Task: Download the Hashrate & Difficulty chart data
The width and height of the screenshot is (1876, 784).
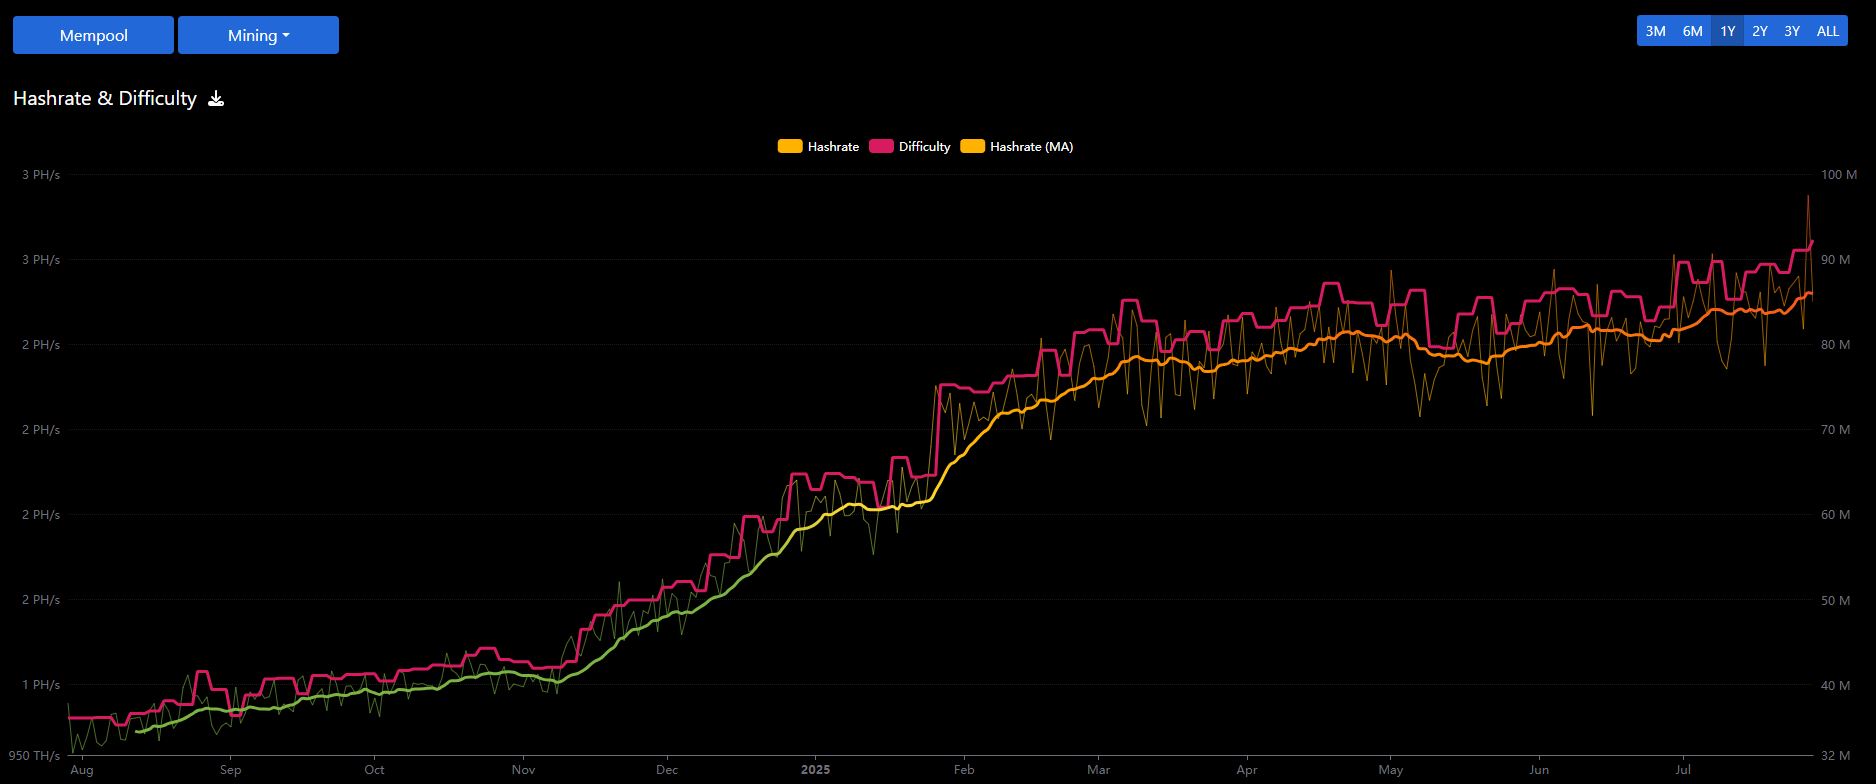Action: pos(216,98)
